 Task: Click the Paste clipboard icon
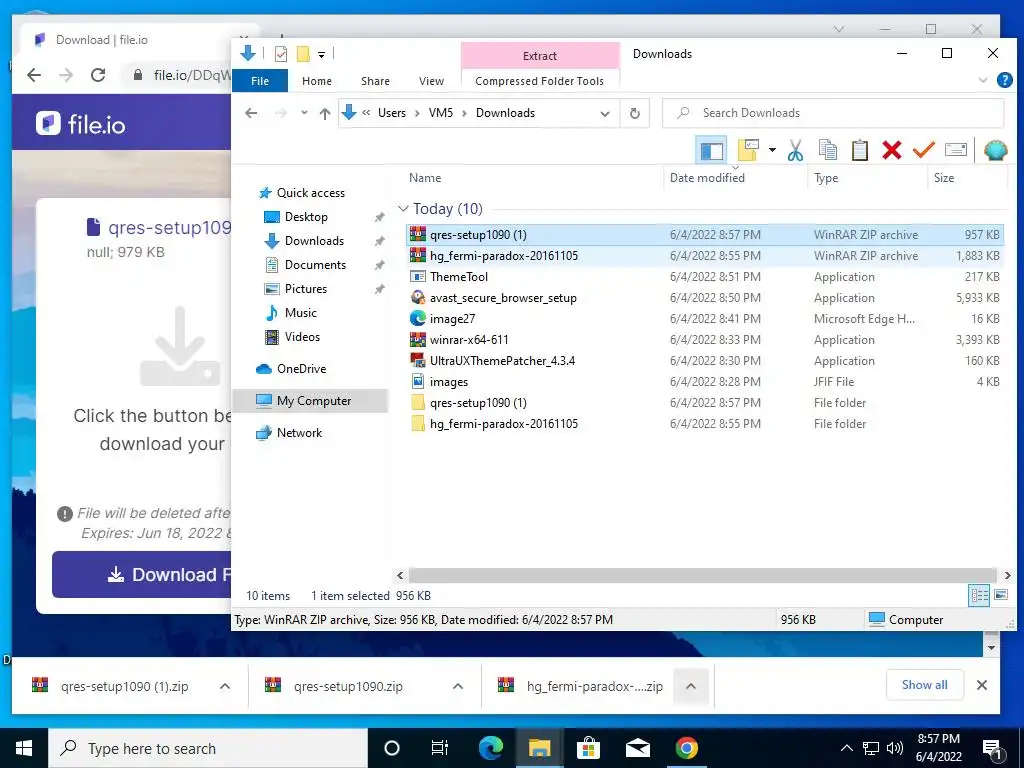point(859,150)
